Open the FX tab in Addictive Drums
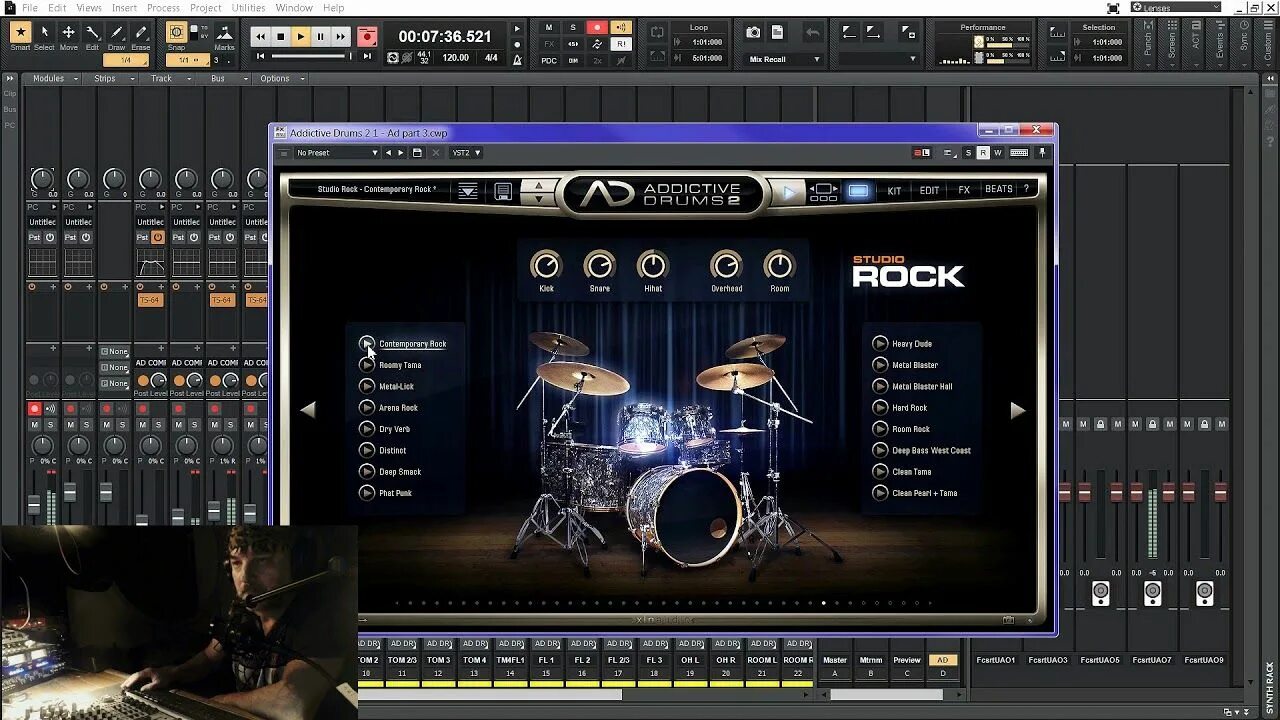 (x=964, y=190)
